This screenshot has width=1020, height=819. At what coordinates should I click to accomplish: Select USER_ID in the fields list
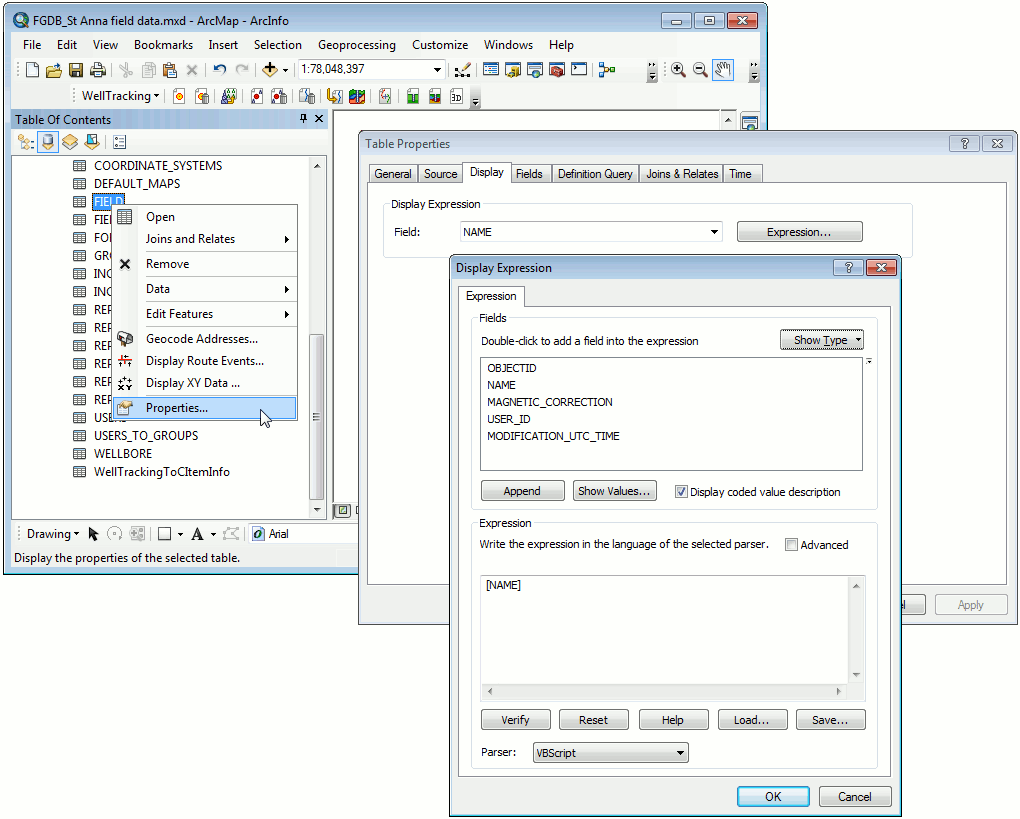point(509,419)
